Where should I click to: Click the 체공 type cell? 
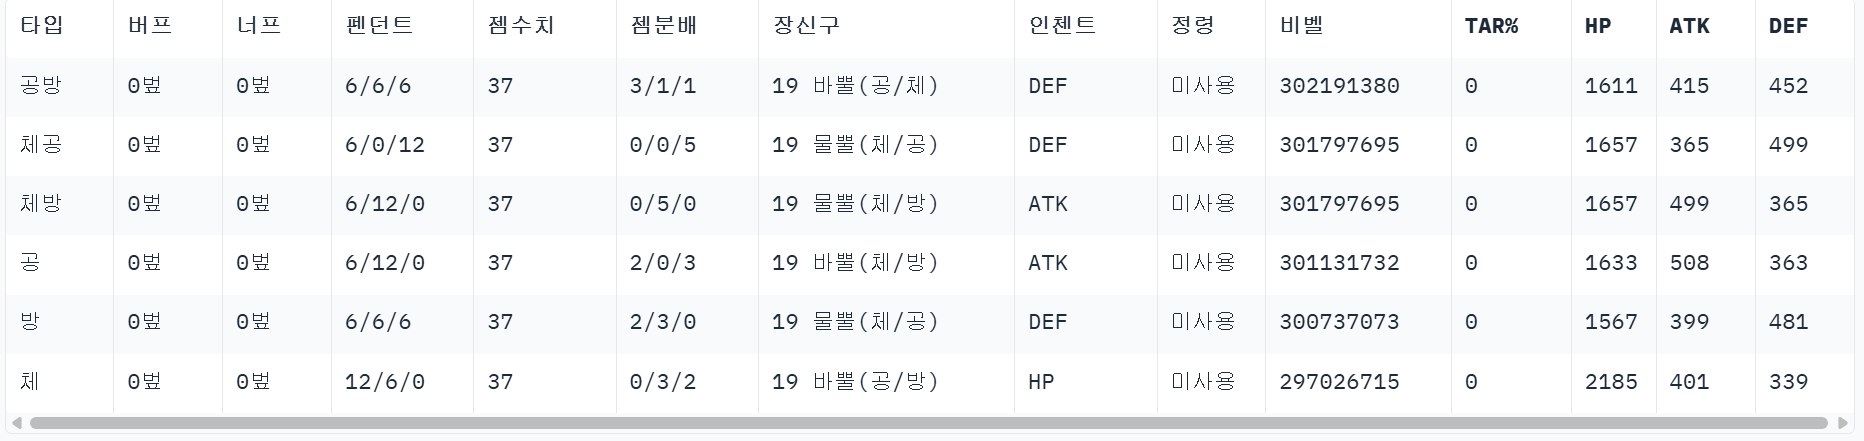(41, 145)
